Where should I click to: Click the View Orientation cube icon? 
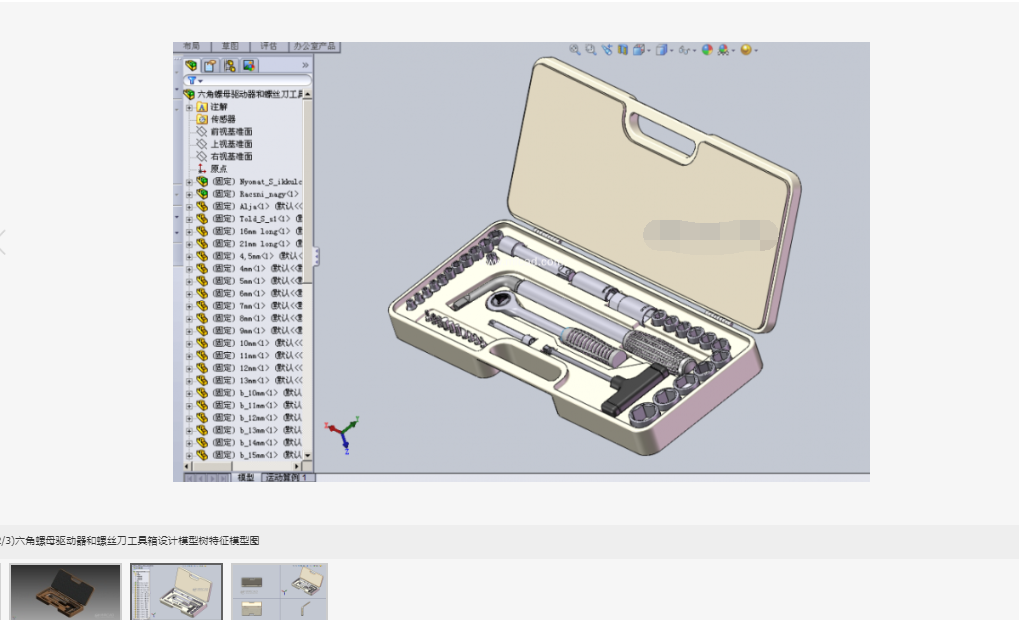click(x=639, y=49)
